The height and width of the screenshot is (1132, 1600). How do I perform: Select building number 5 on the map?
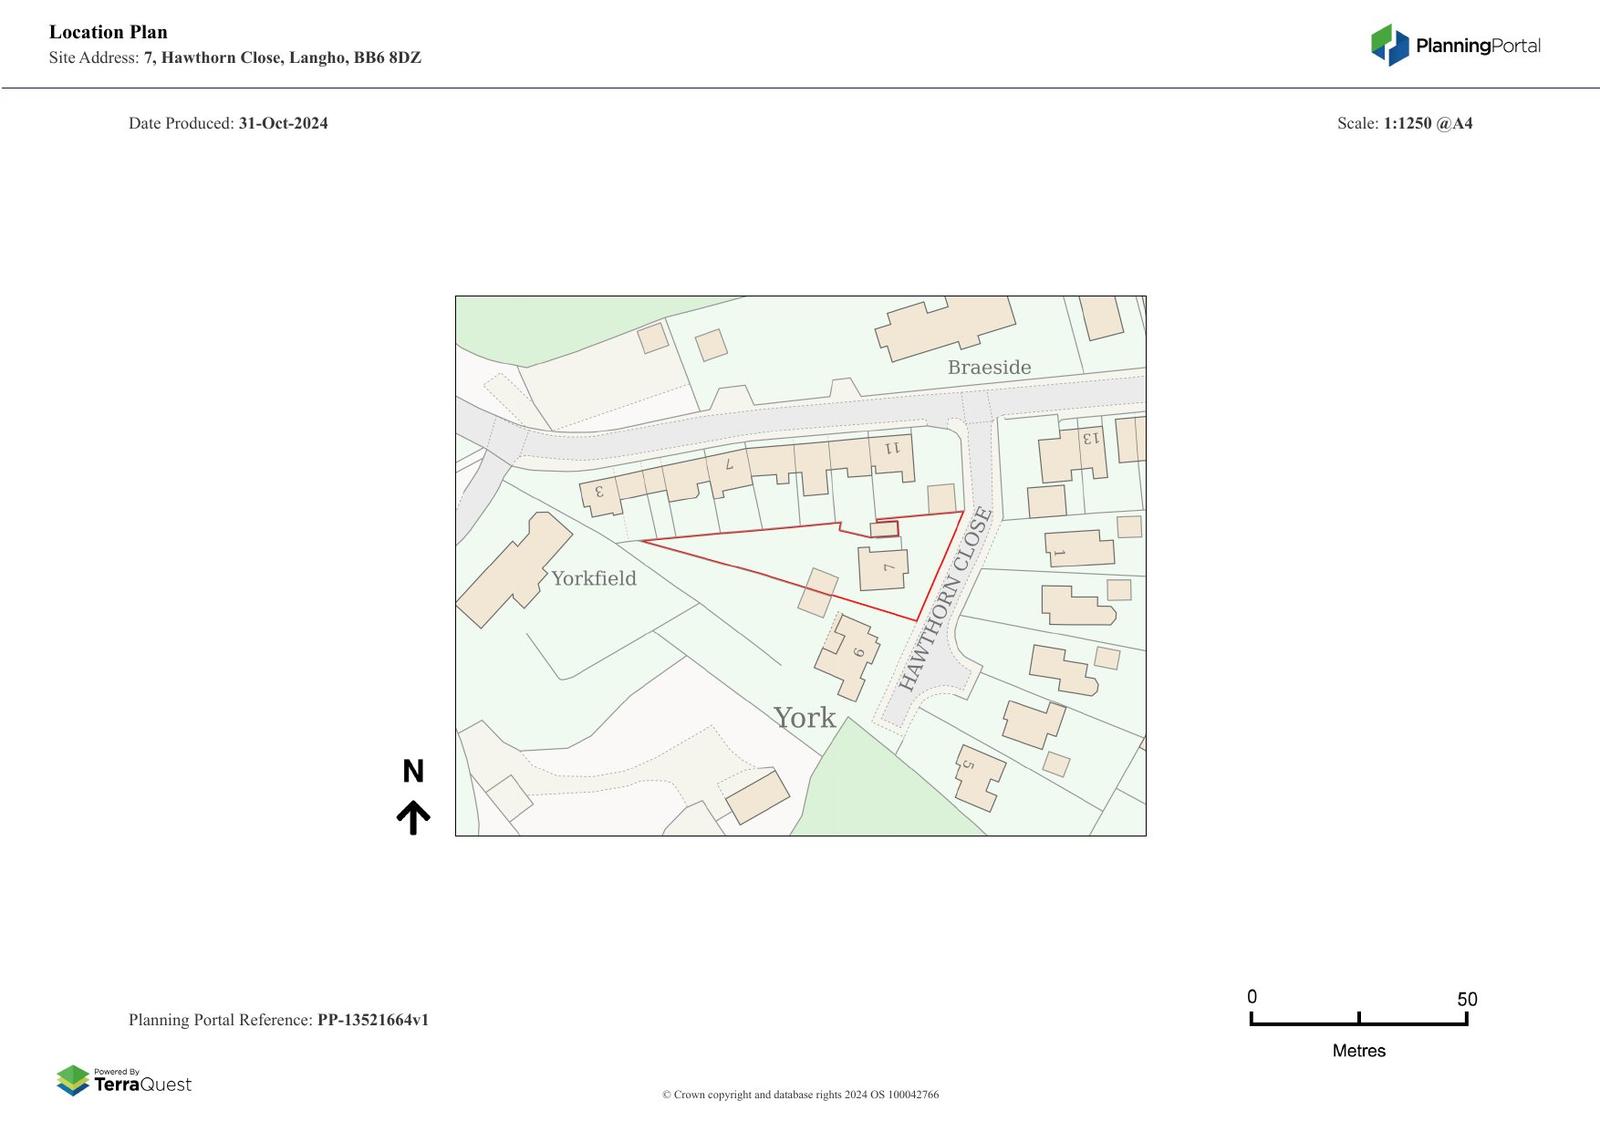[x=978, y=777]
